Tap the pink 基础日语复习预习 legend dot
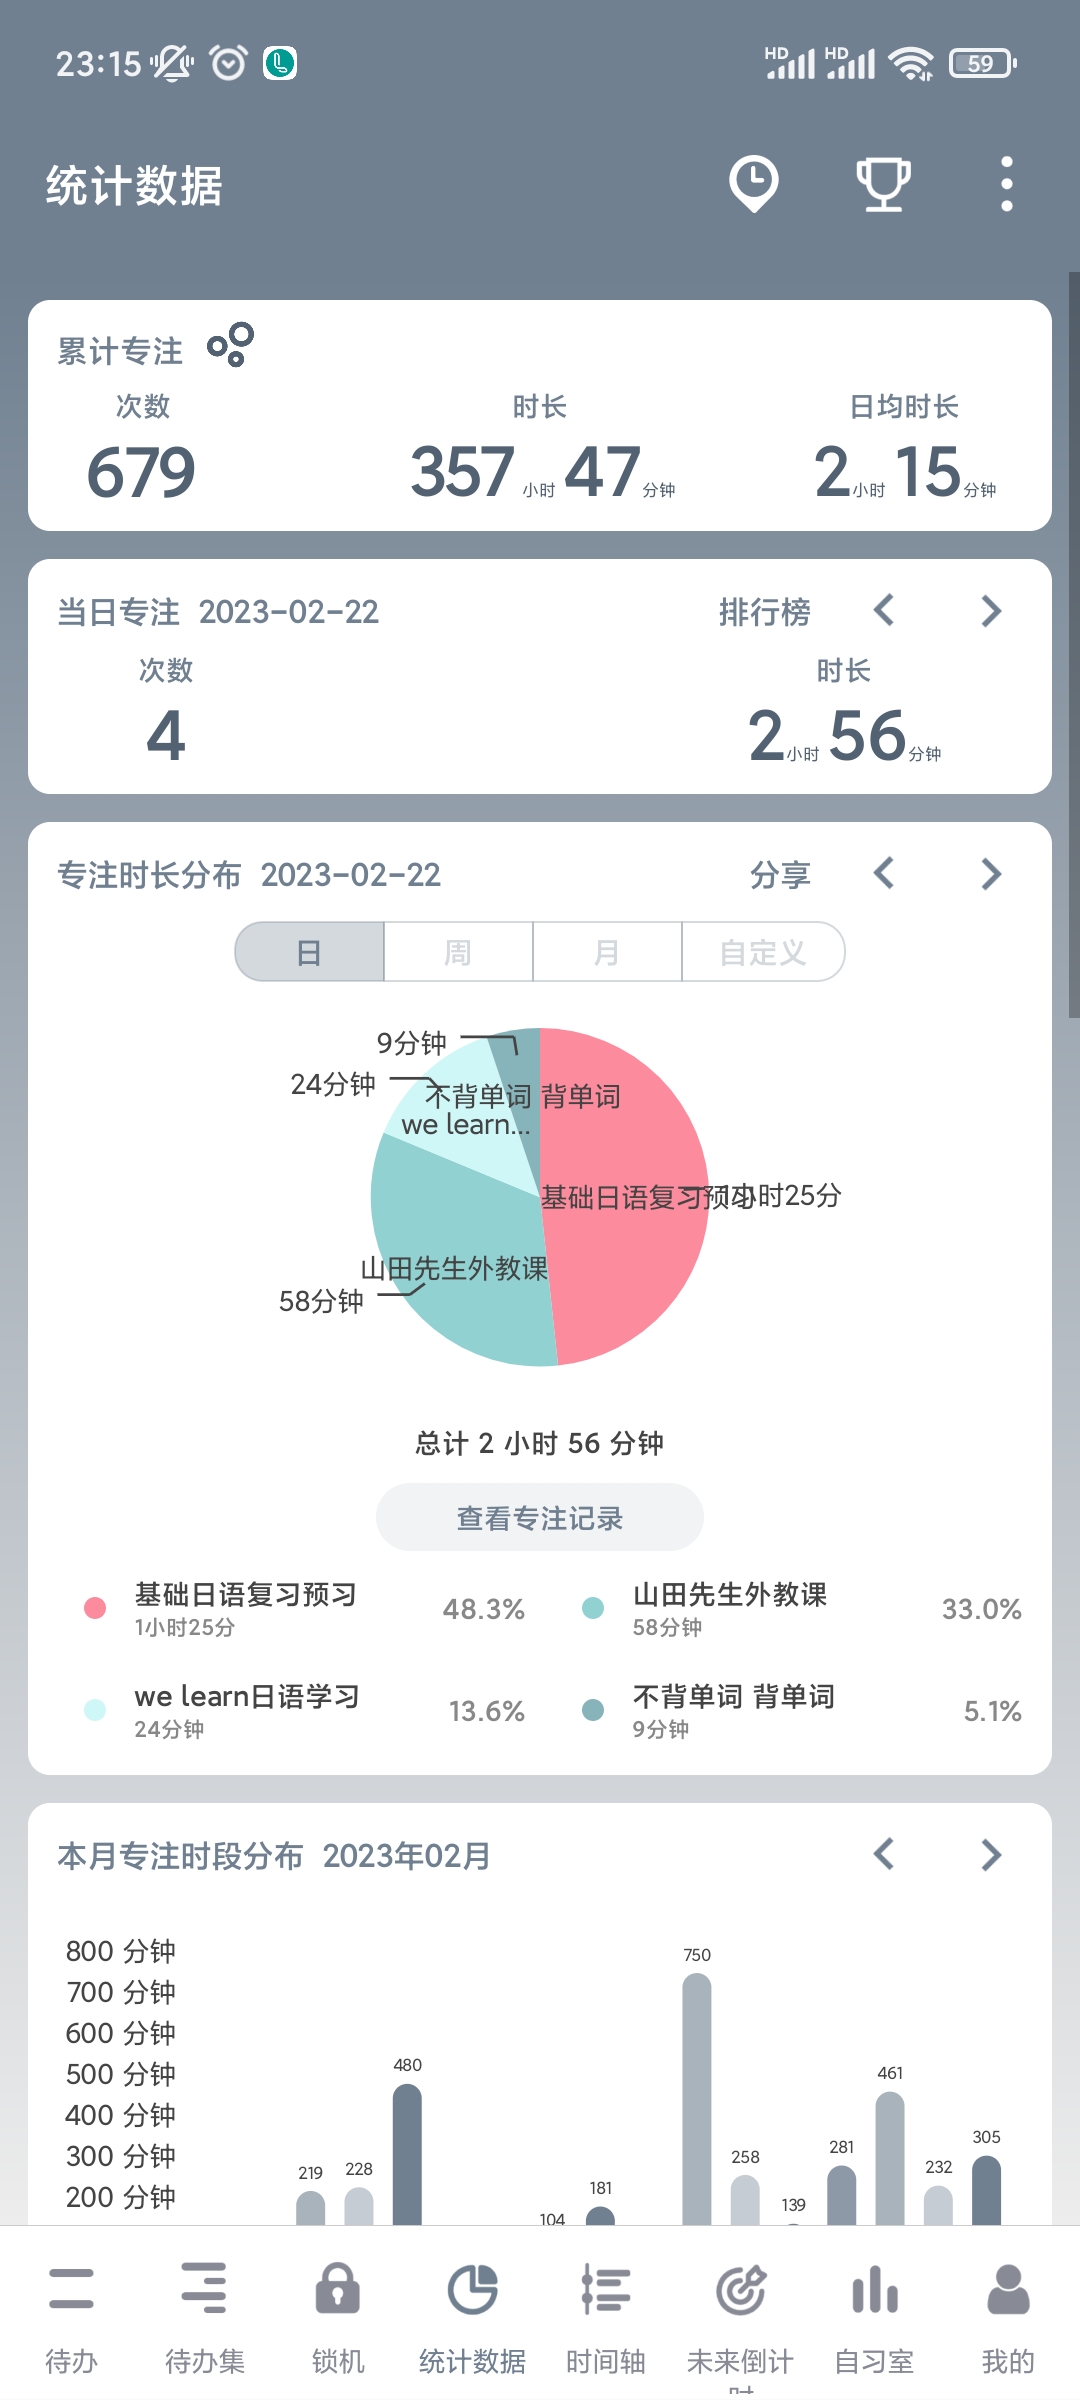The image size is (1080, 2400). [95, 1608]
